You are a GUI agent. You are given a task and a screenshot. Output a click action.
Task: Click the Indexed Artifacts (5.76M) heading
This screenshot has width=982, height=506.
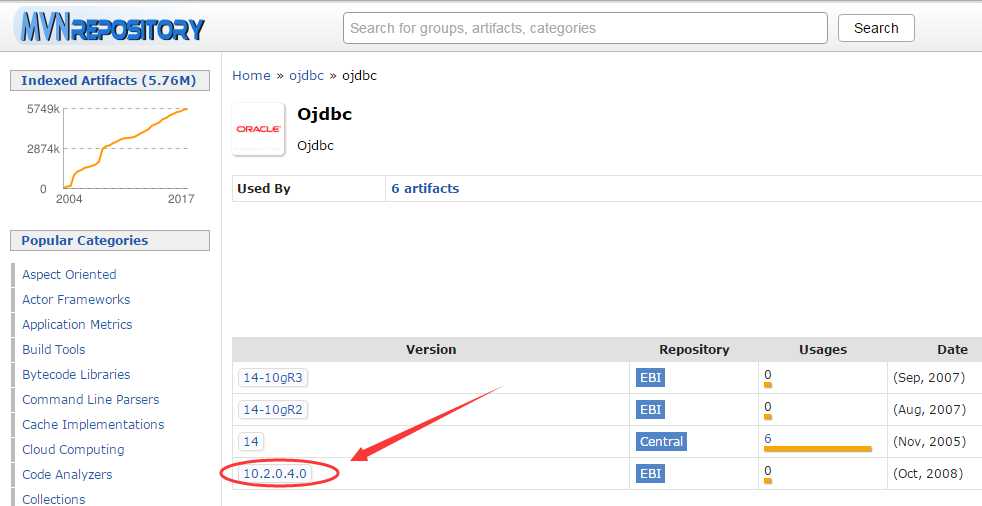pyautogui.click(x=110, y=81)
